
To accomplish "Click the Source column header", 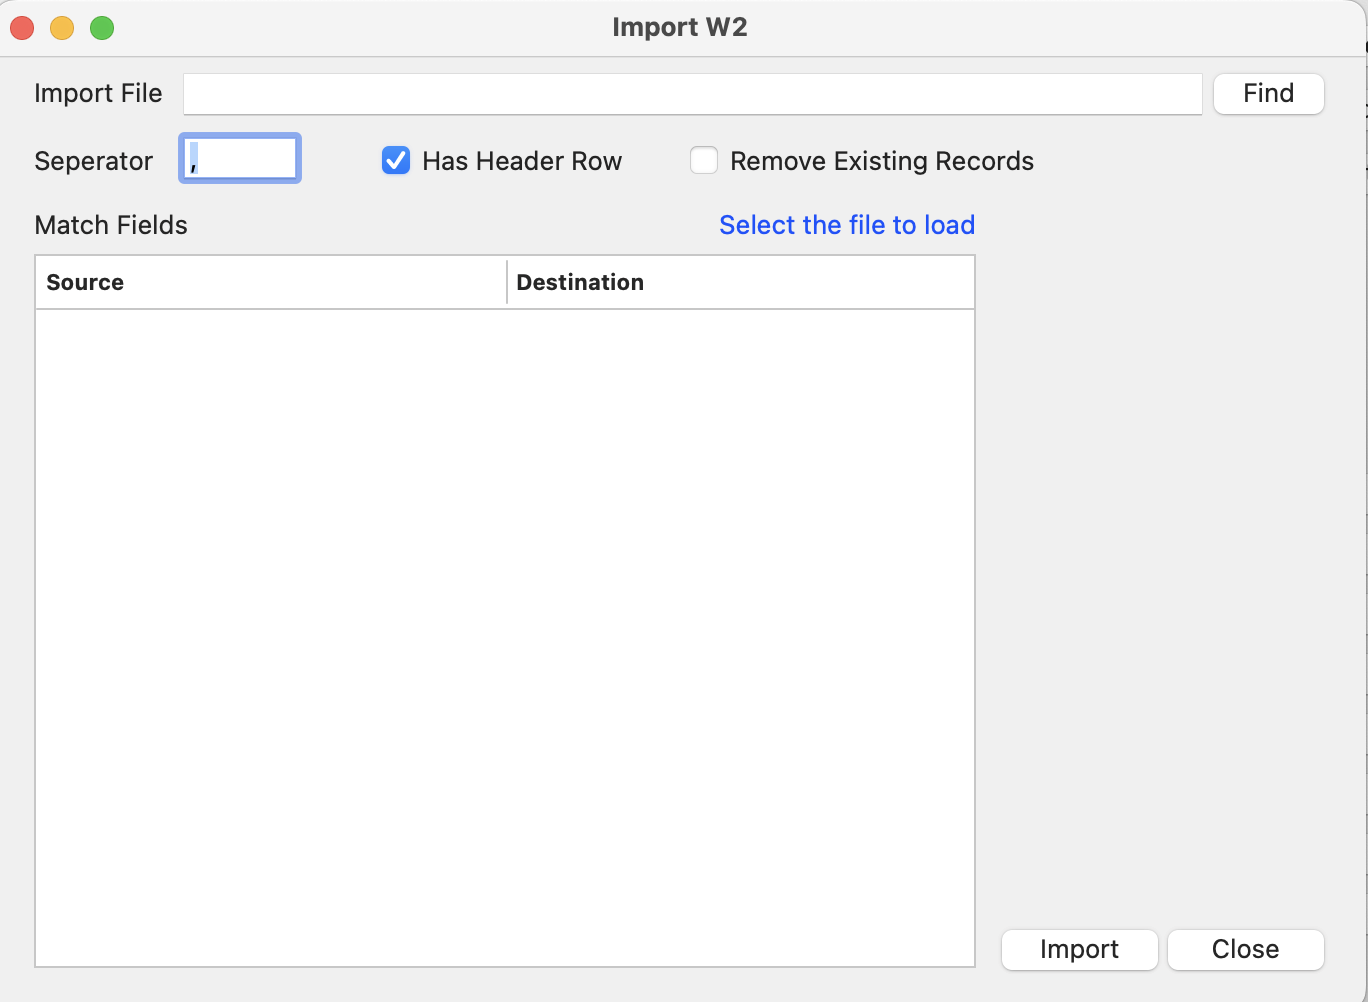I will [x=85, y=282].
